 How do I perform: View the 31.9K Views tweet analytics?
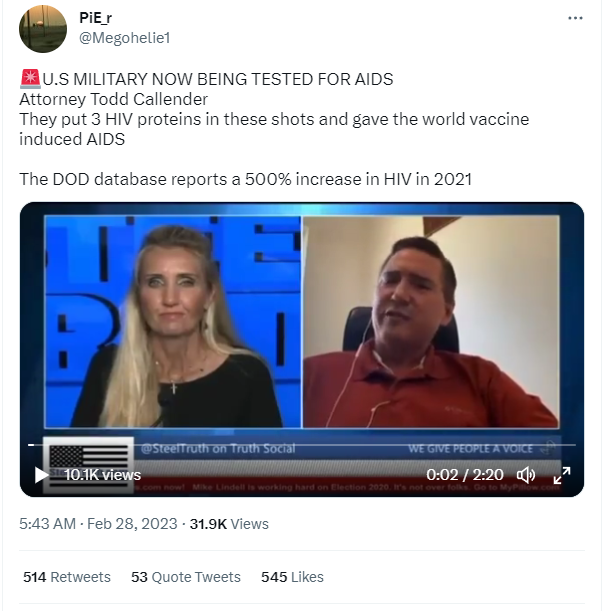point(229,524)
